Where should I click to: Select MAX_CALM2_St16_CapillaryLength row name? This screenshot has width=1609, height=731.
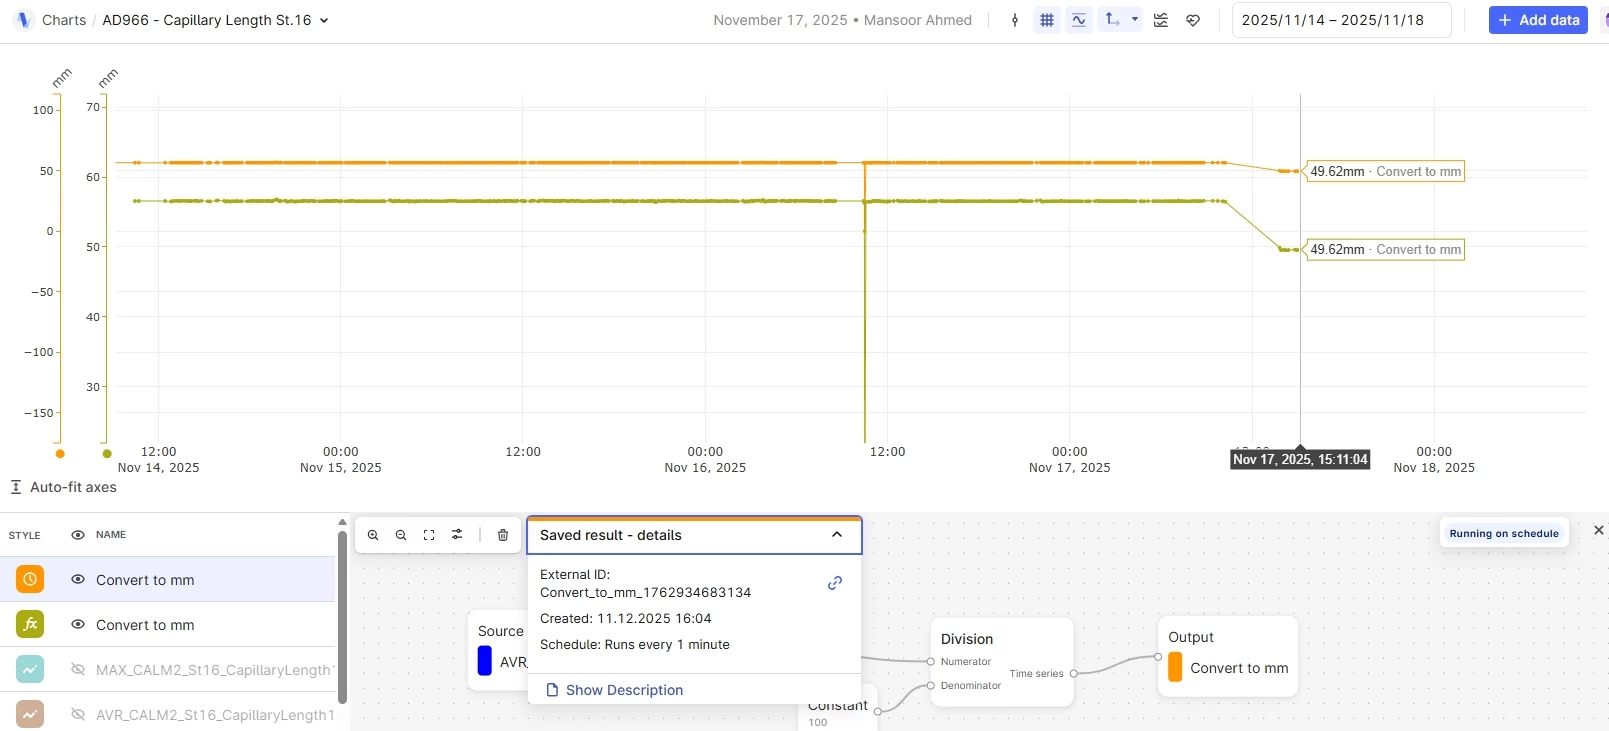tap(215, 670)
